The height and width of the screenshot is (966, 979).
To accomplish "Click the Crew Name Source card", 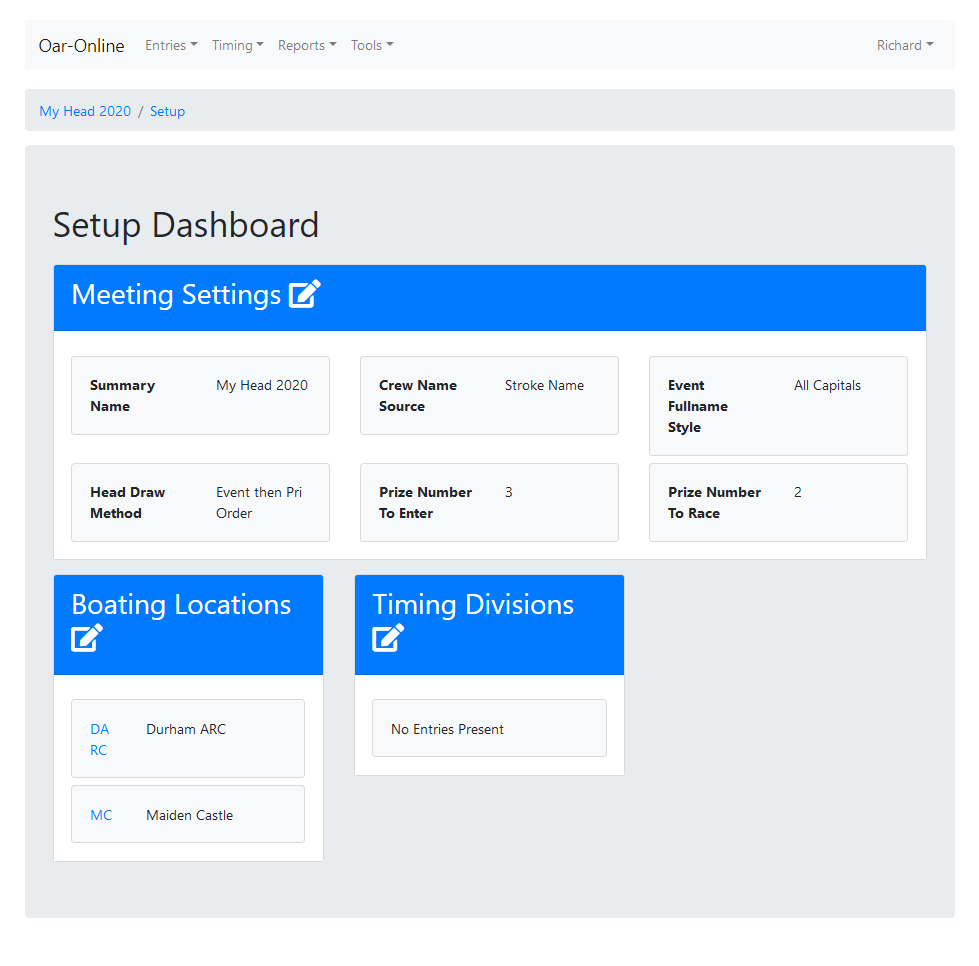I will point(489,396).
